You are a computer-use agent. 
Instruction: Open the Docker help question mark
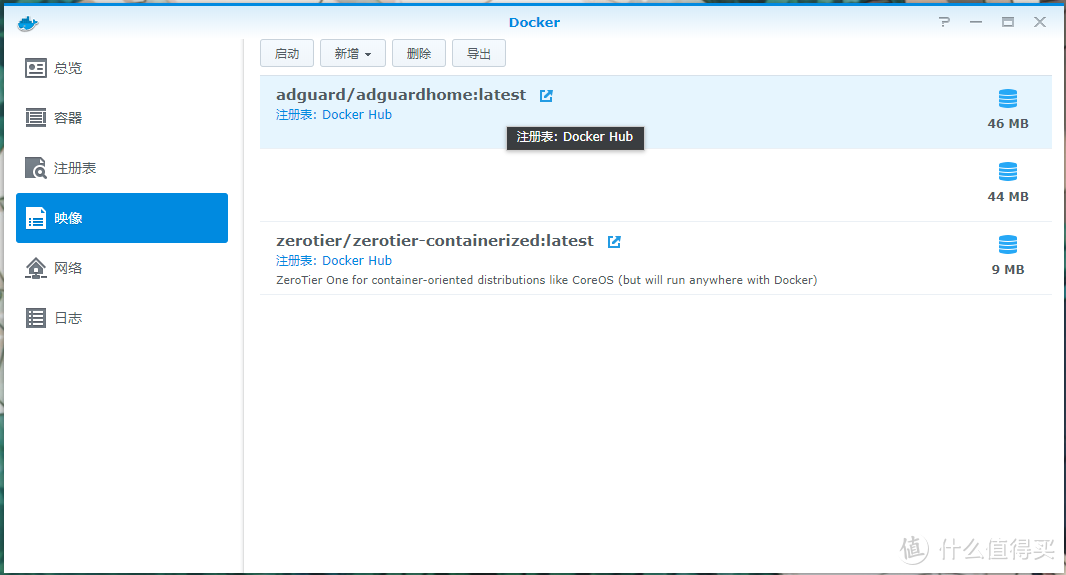(x=944, y=22)
